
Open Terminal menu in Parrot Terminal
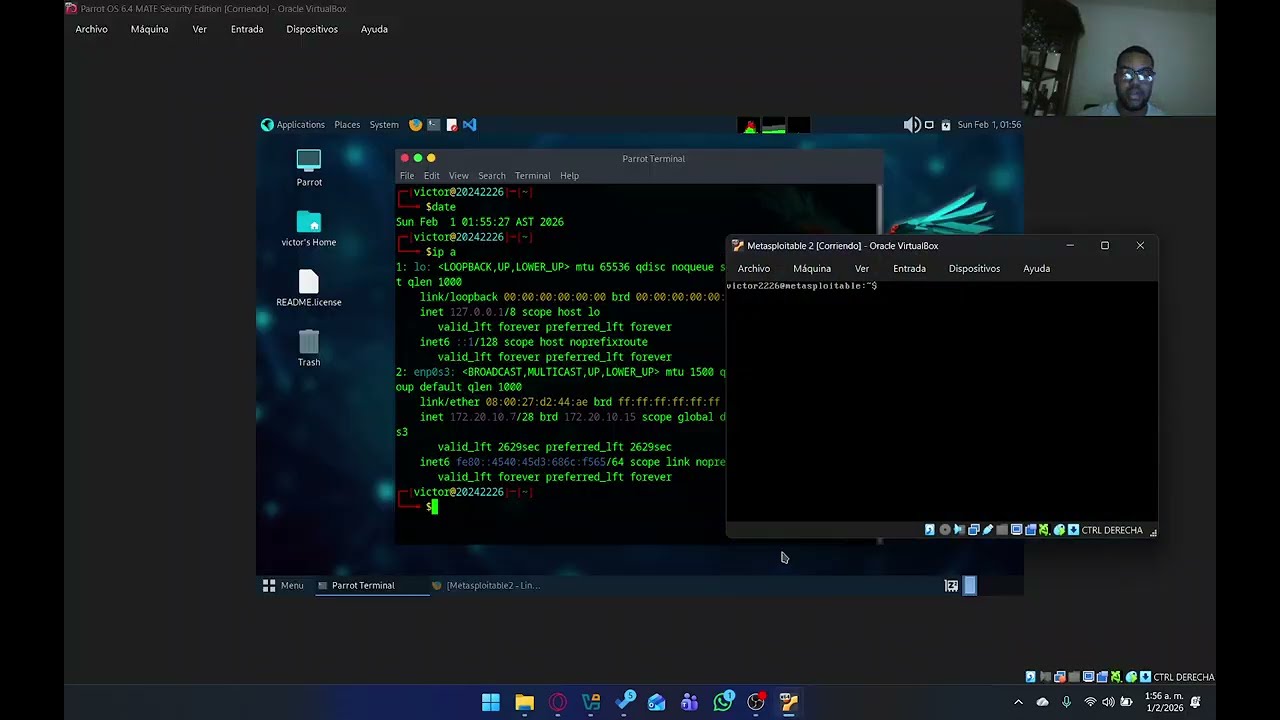point(532,176)
